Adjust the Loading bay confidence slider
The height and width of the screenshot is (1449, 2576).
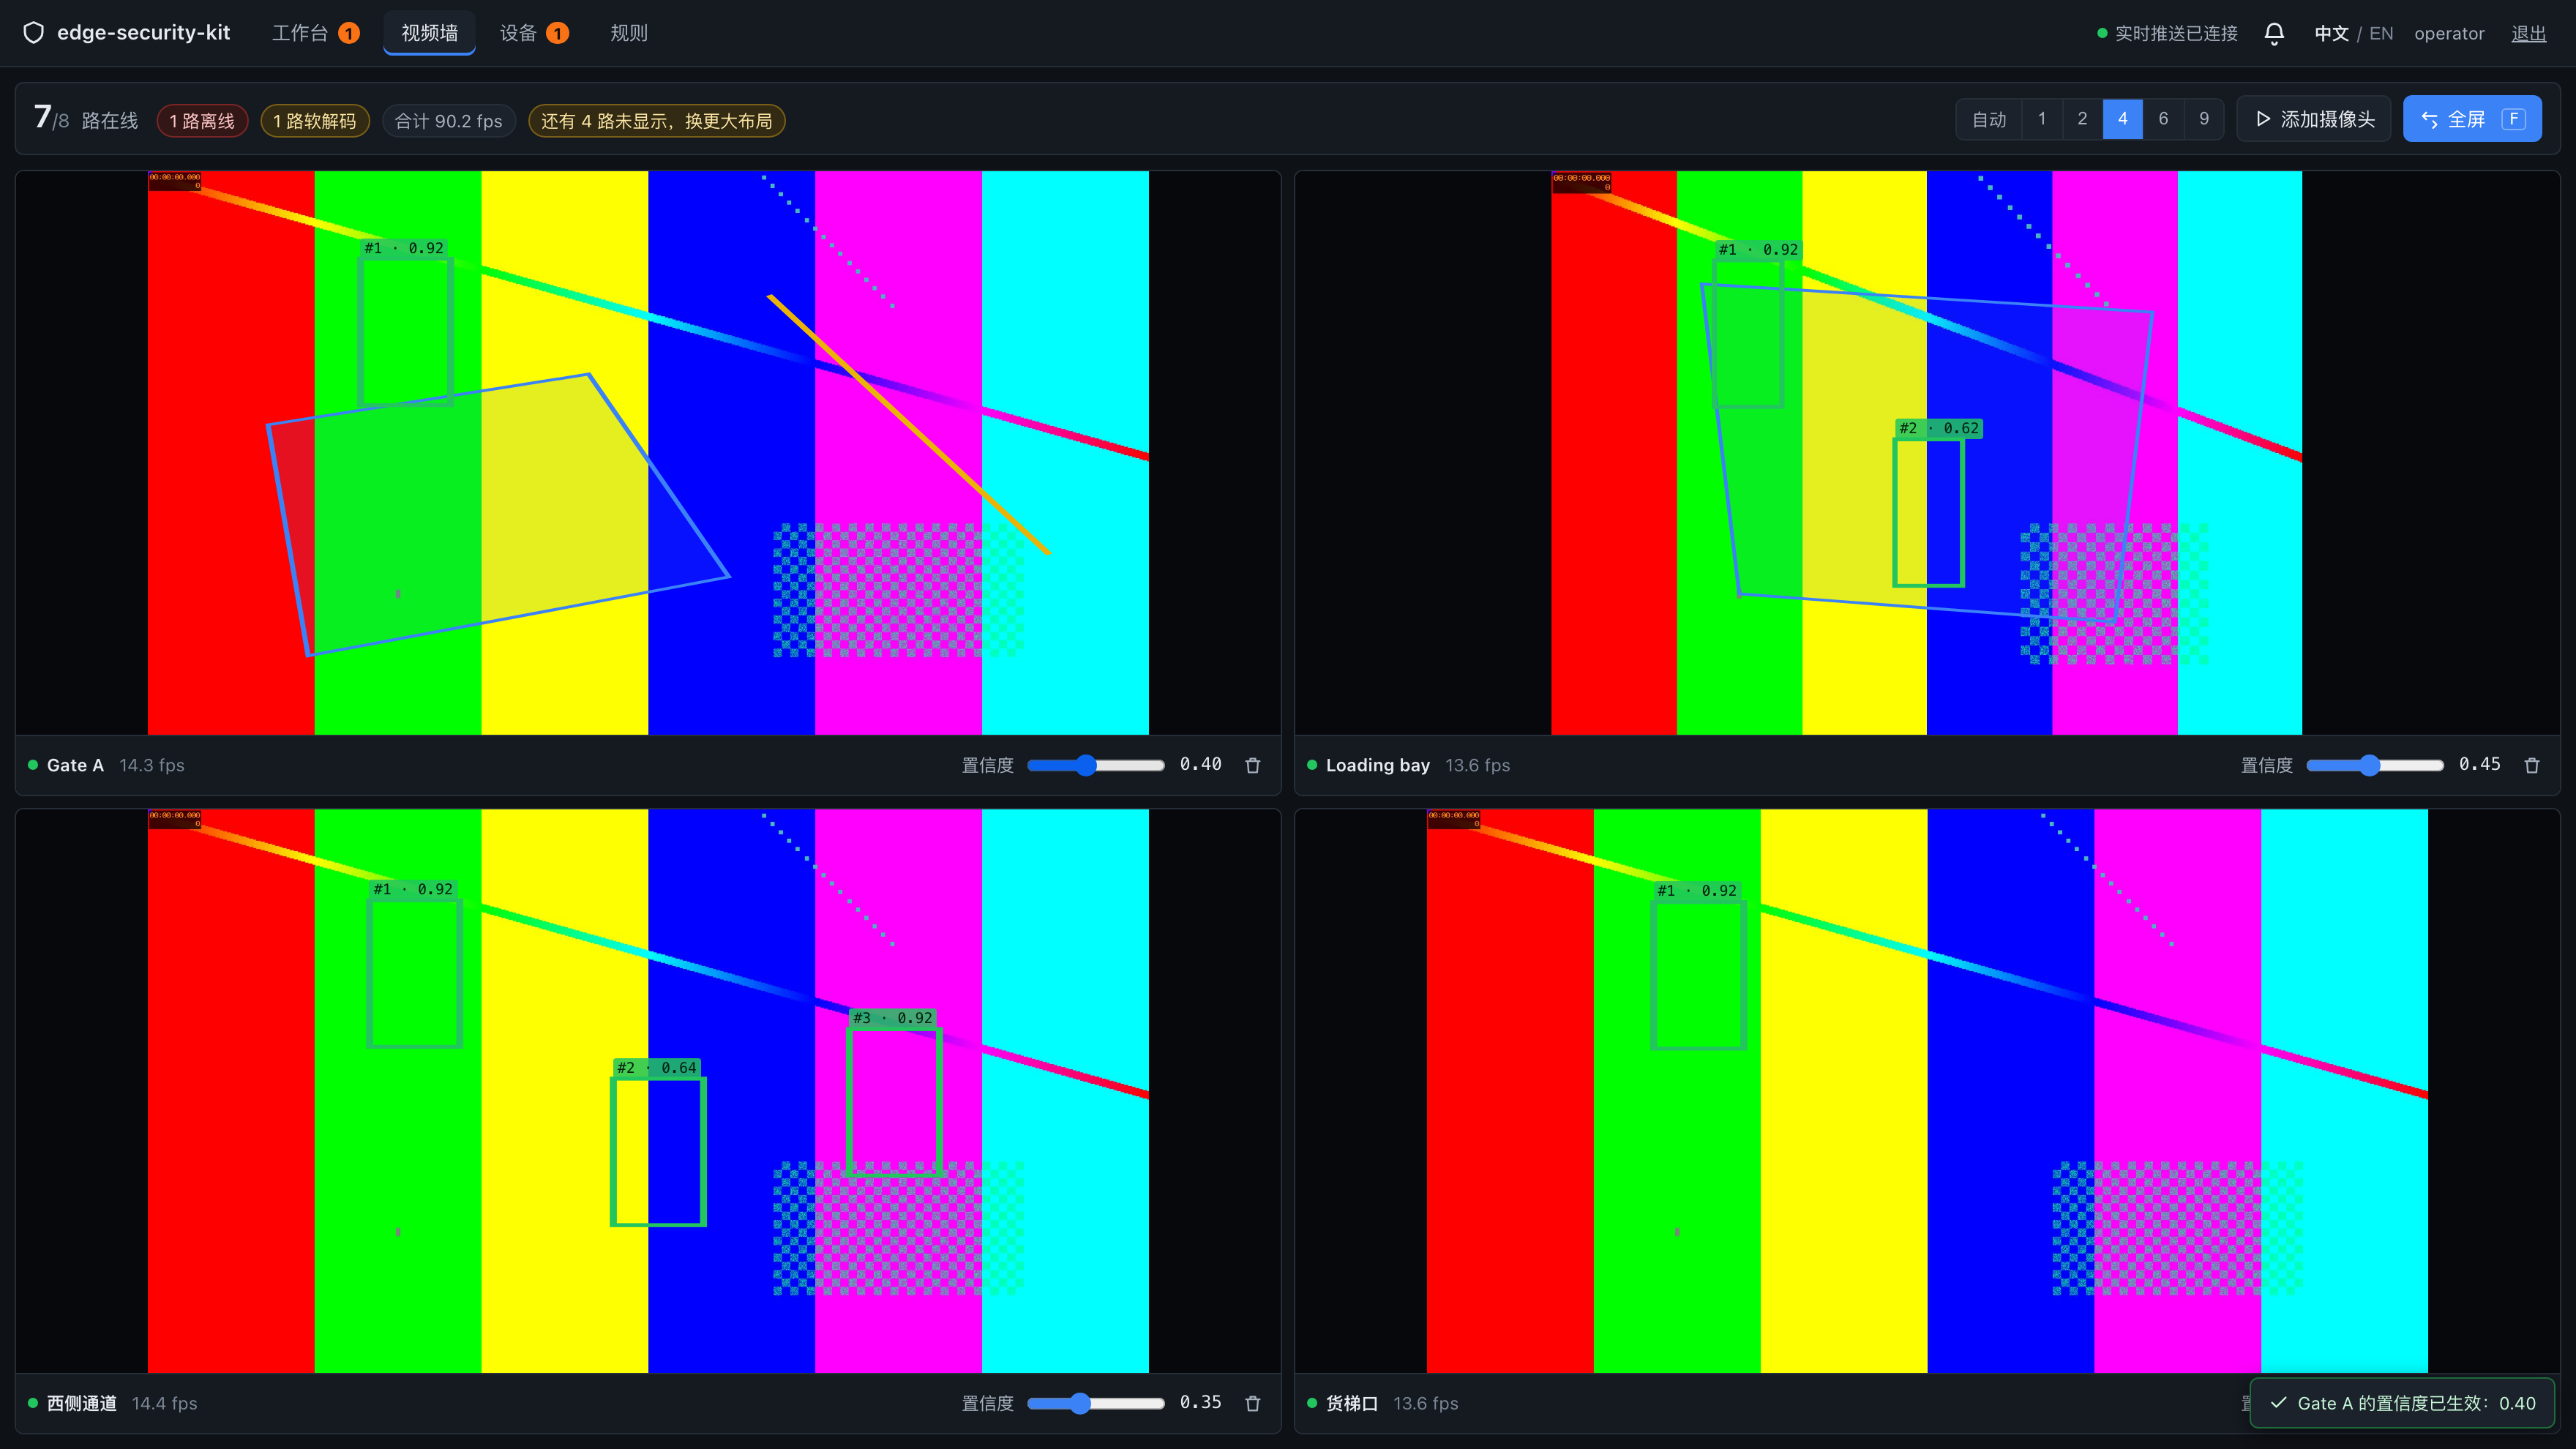tap(2375, 765)
